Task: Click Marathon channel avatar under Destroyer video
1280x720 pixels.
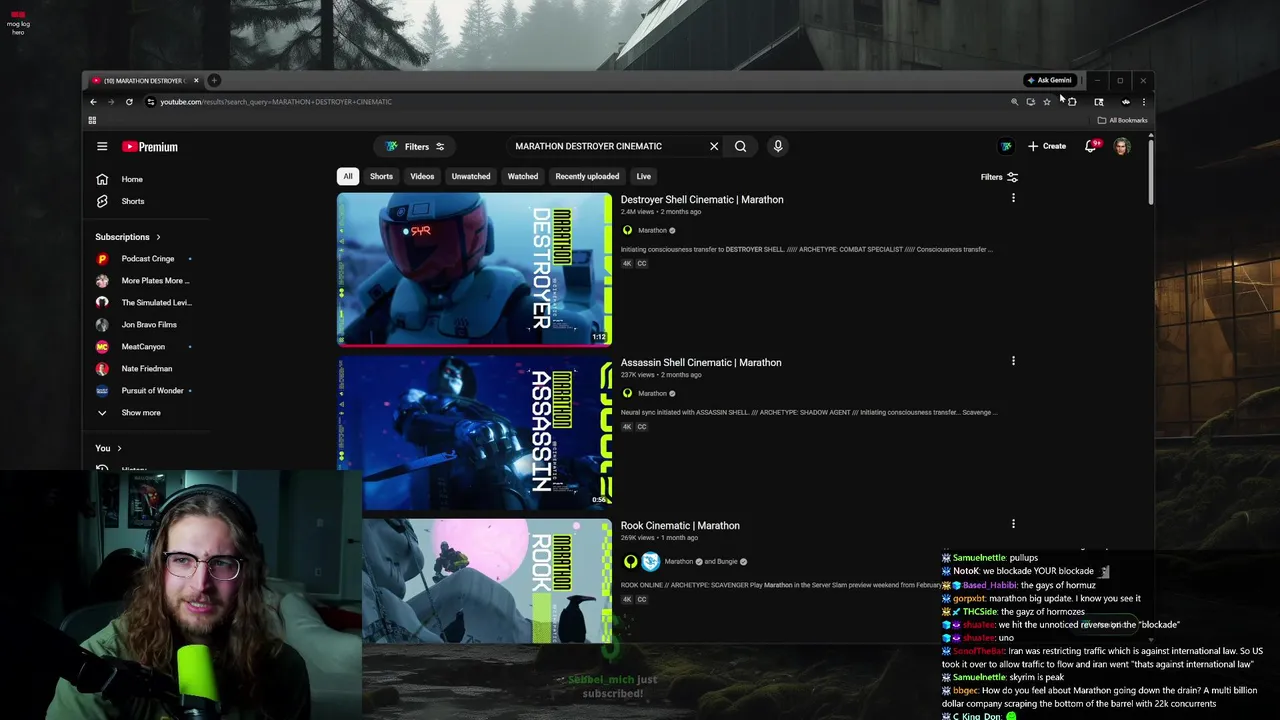Action: 627,231
